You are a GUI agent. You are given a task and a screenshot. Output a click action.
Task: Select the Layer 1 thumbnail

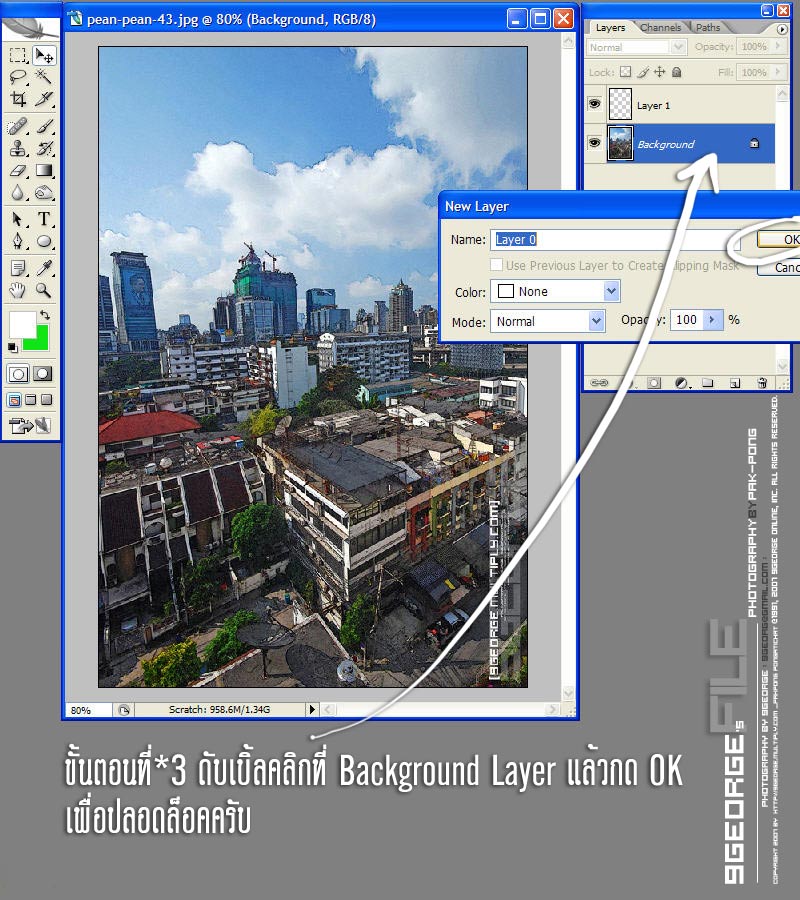620,104
